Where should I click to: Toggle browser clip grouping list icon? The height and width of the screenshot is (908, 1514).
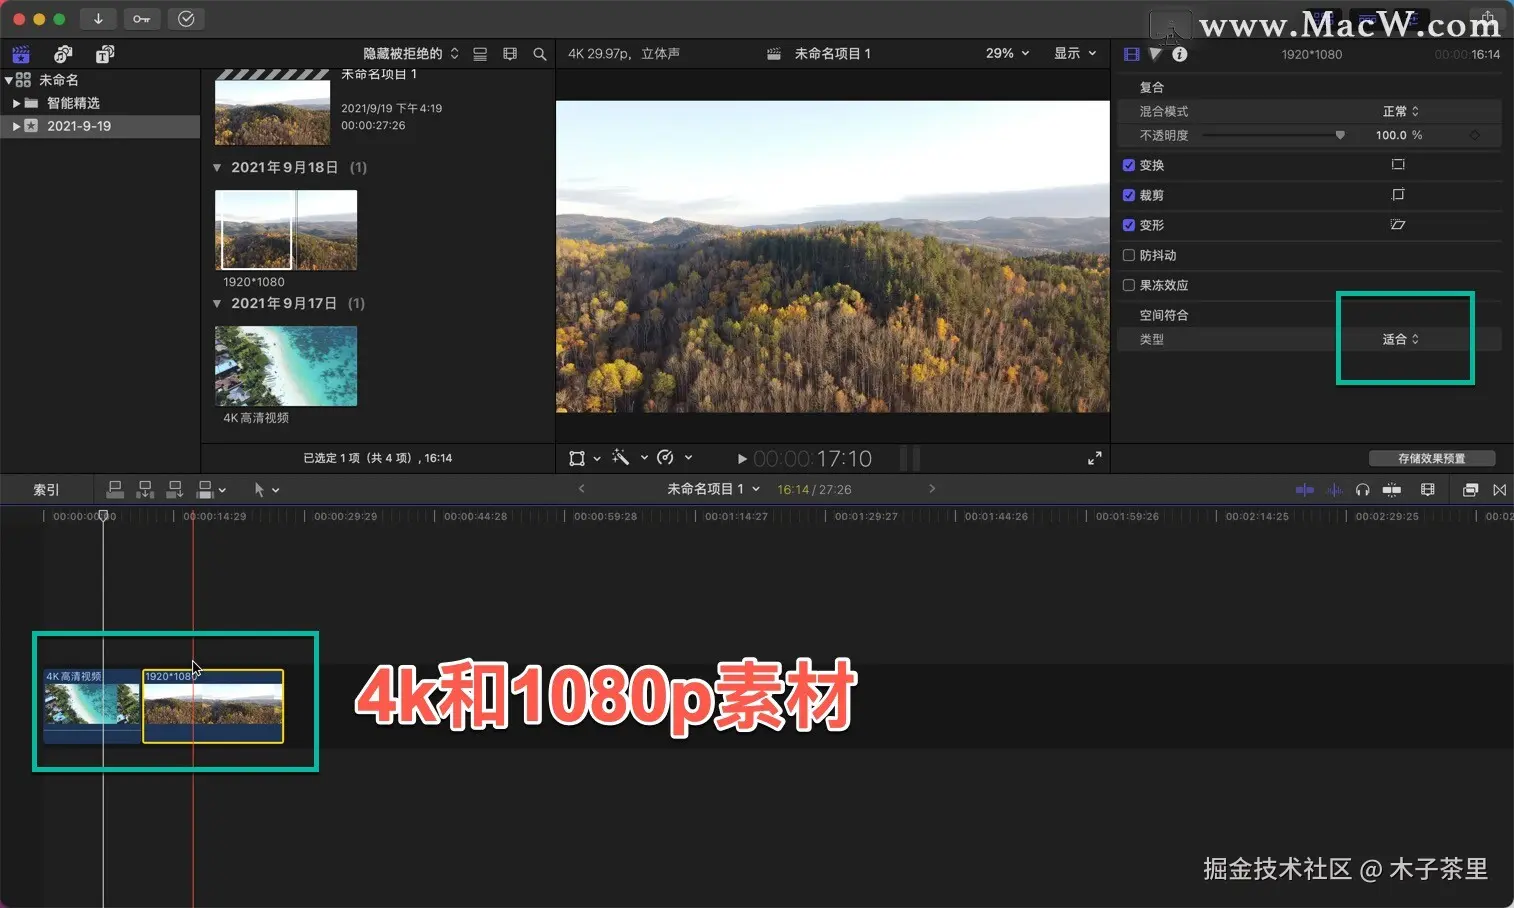pyautogui.click(x=480, y=54)
